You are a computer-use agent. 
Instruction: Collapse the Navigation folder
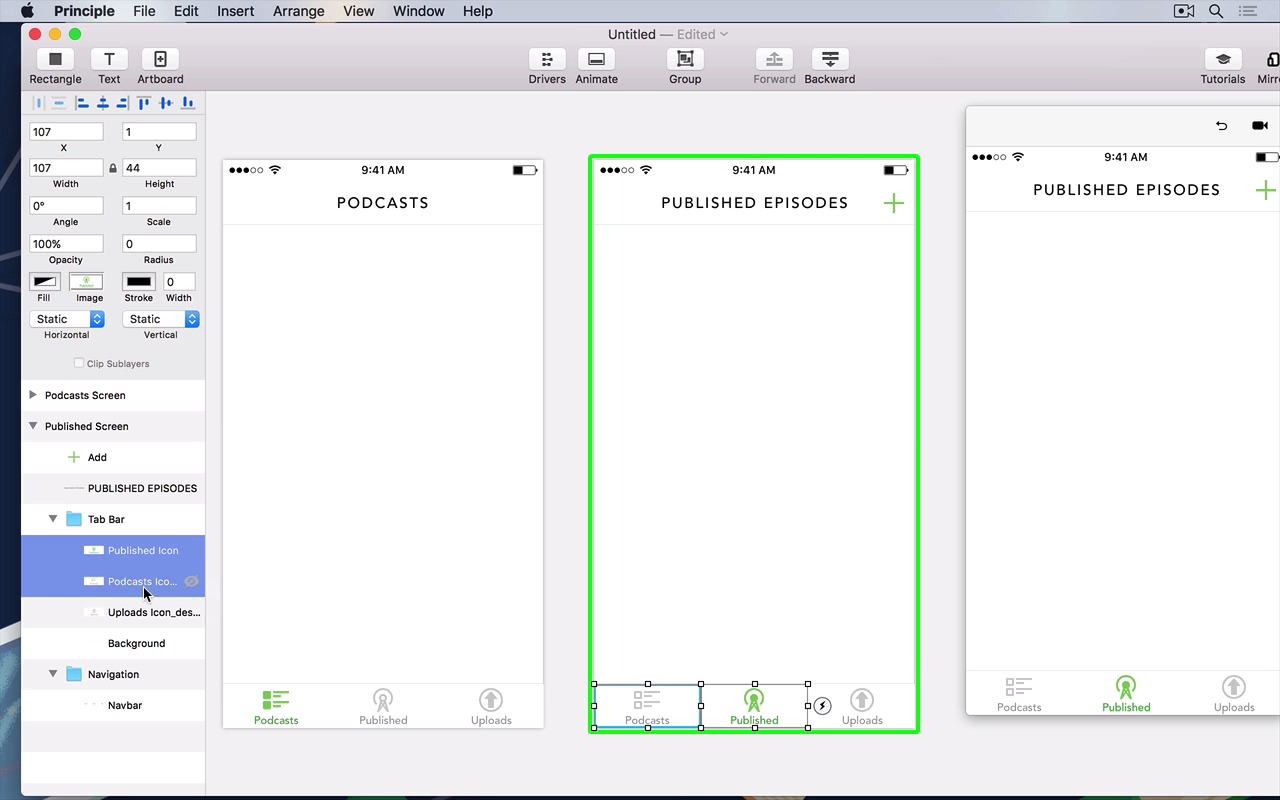point(53,674)
